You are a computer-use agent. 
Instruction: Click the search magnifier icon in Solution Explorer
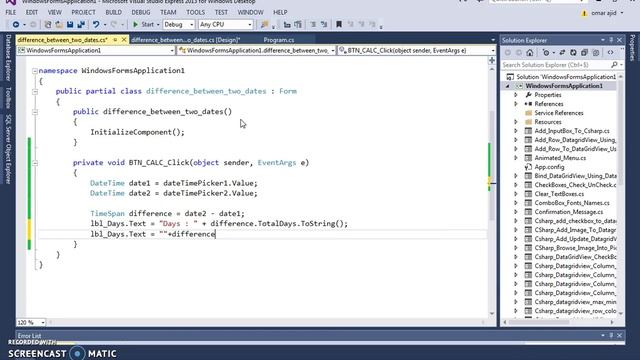(614, 65)
